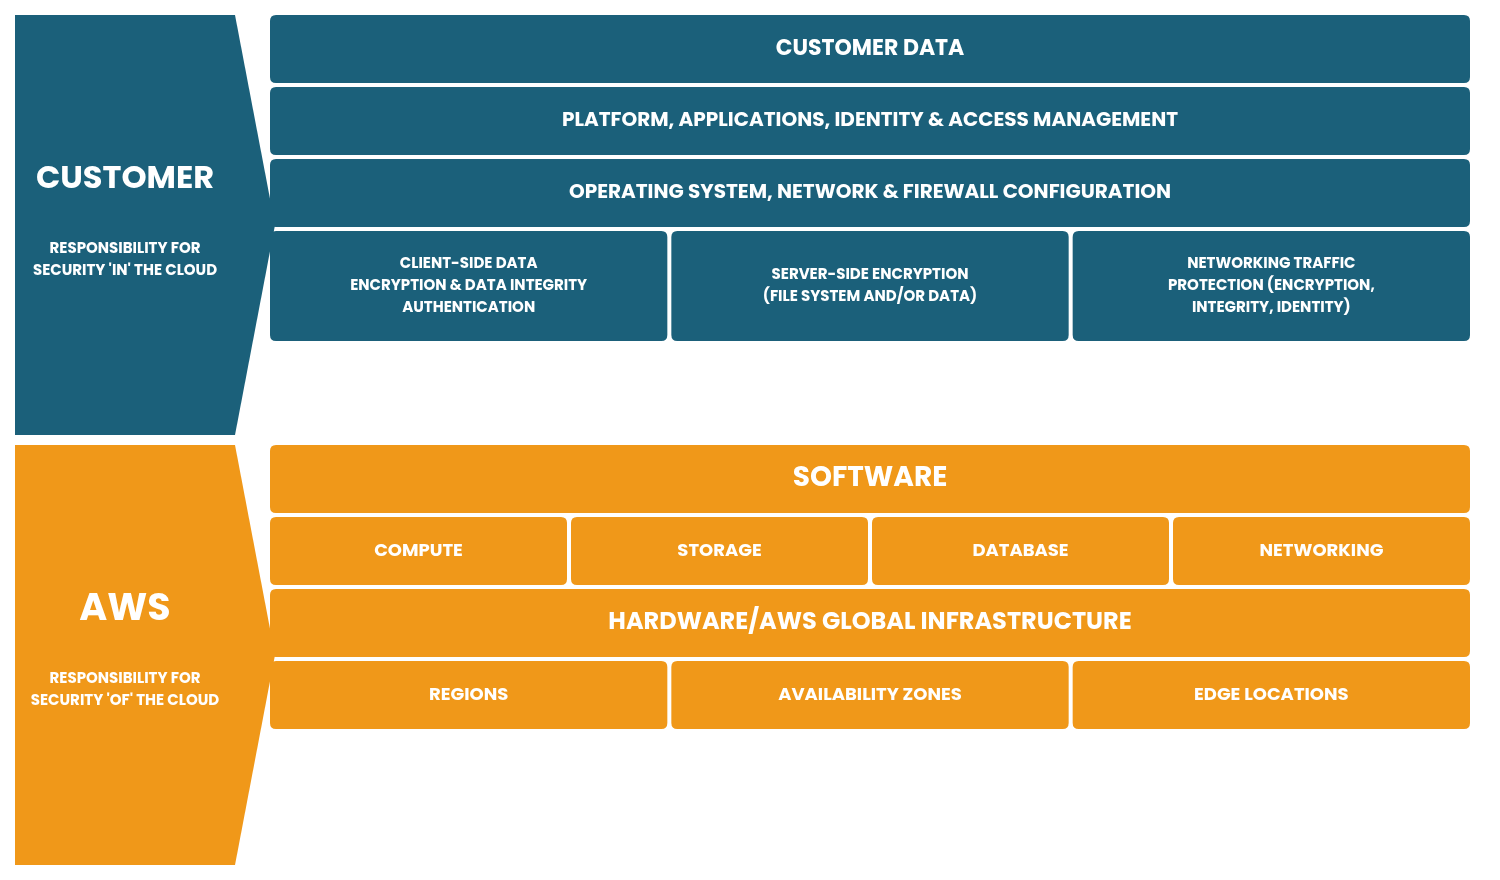
Task: Click Operating System, Network & Firewall Configuration block
Action: (x=869, y=193)
